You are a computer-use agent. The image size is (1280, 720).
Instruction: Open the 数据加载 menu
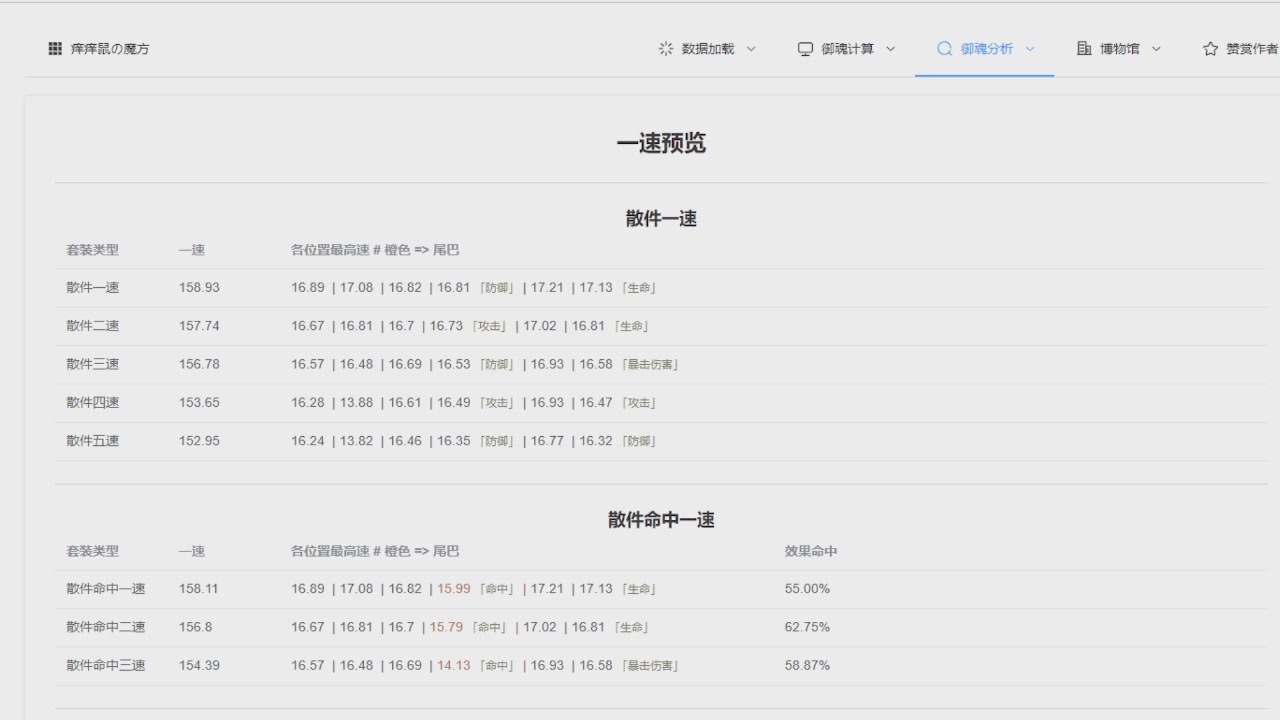click(x=707, y=49)
